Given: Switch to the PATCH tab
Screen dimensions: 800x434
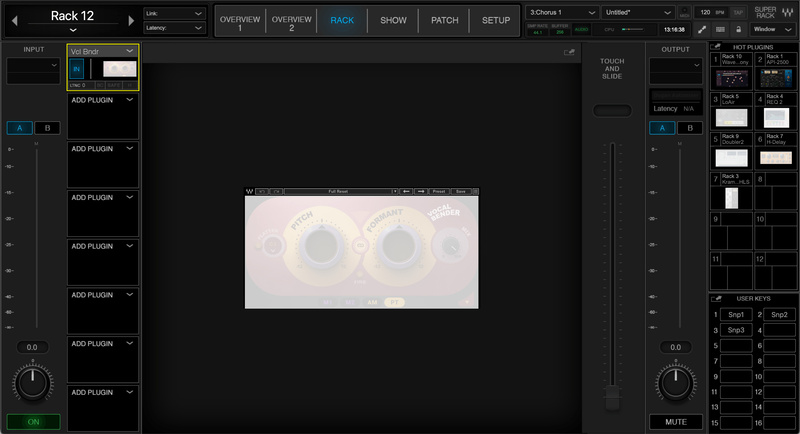Looking at the screenshot, I should click(x=444, y=20).
